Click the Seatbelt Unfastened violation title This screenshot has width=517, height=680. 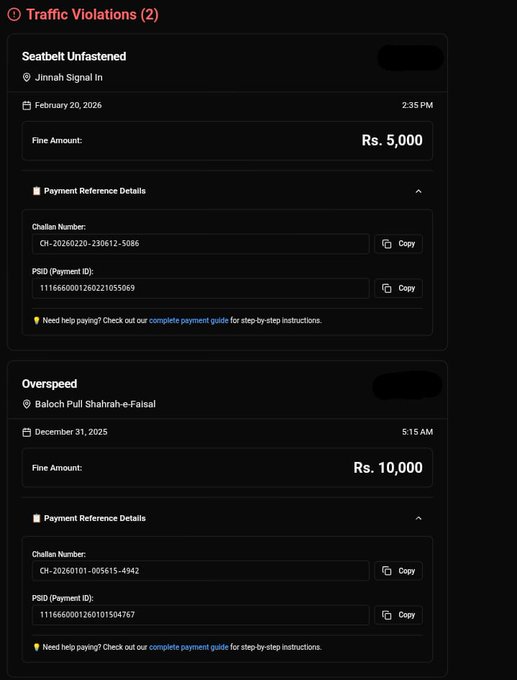point(74,56)
